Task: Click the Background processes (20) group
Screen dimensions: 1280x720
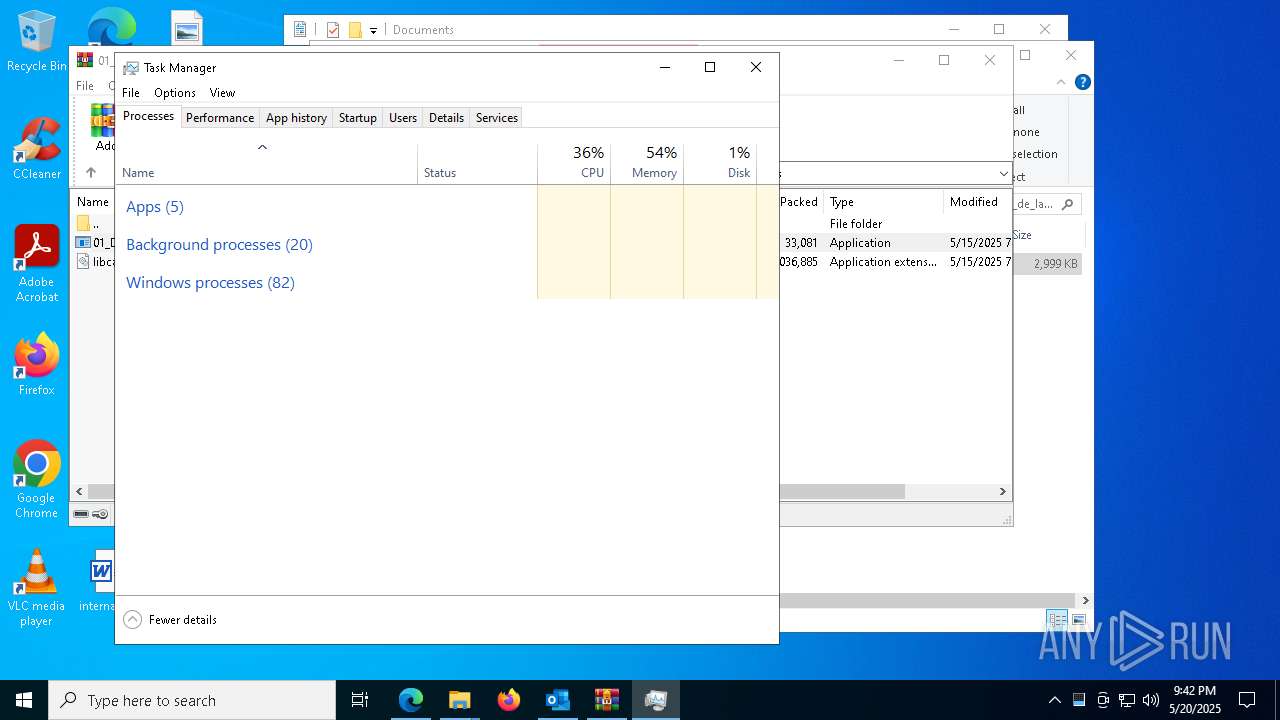Action: (x=219, y=245)
